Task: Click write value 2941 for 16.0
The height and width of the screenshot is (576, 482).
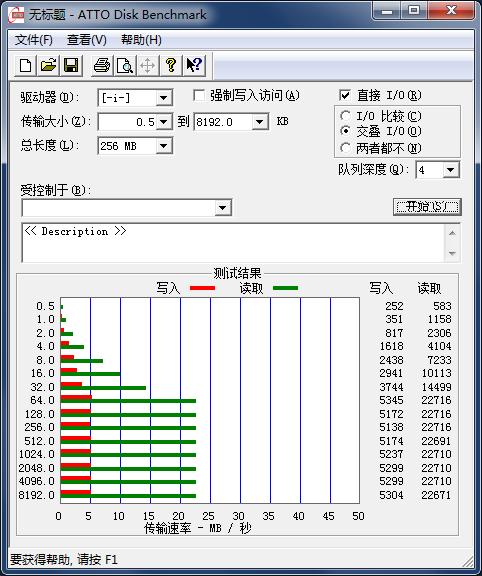Action: tap(391, 373)
